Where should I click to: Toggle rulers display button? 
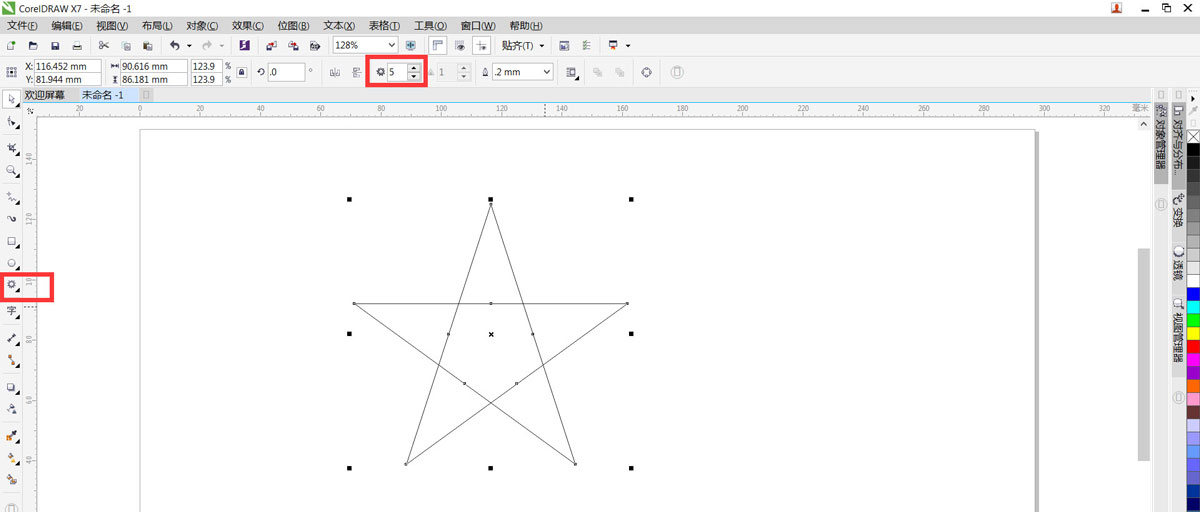pos(437,46)
